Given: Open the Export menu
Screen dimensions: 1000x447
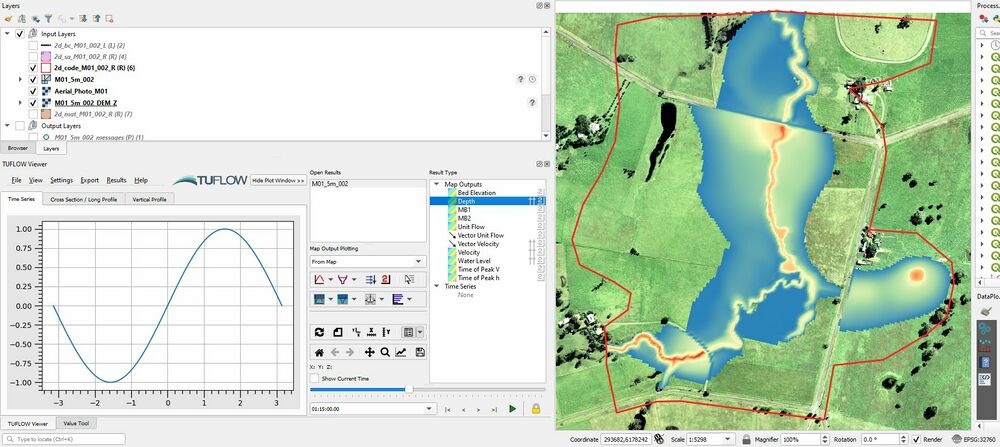Looking at the screenshot, I should 89,180.
